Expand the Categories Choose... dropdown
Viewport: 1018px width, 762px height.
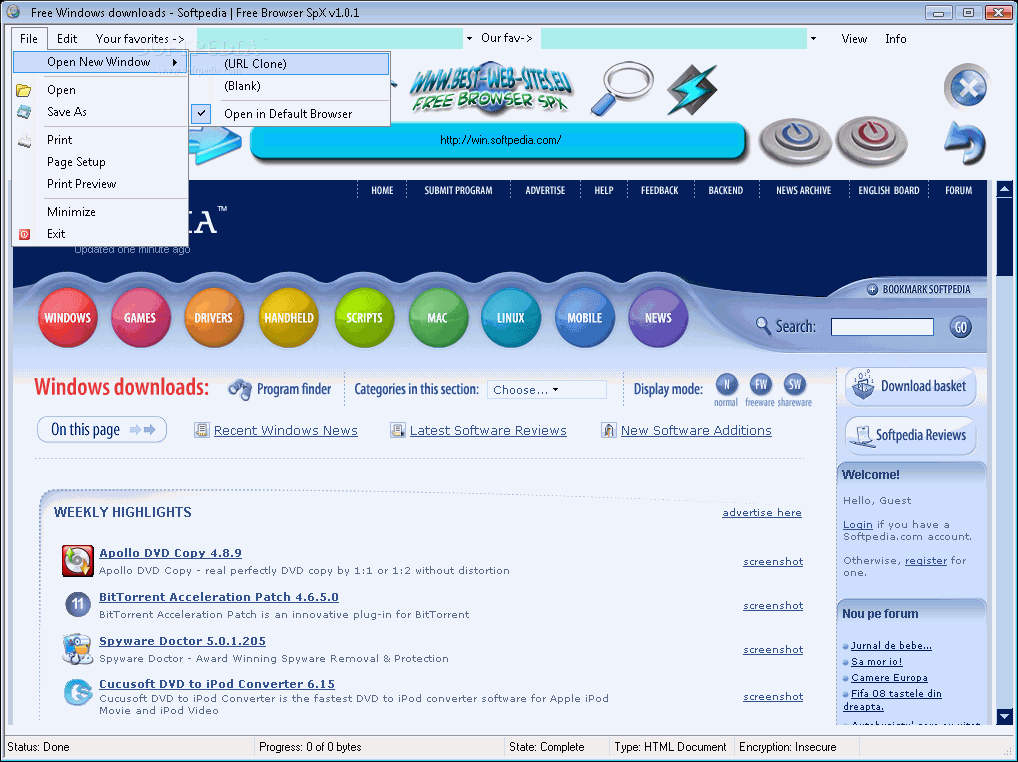click(547, 389)
